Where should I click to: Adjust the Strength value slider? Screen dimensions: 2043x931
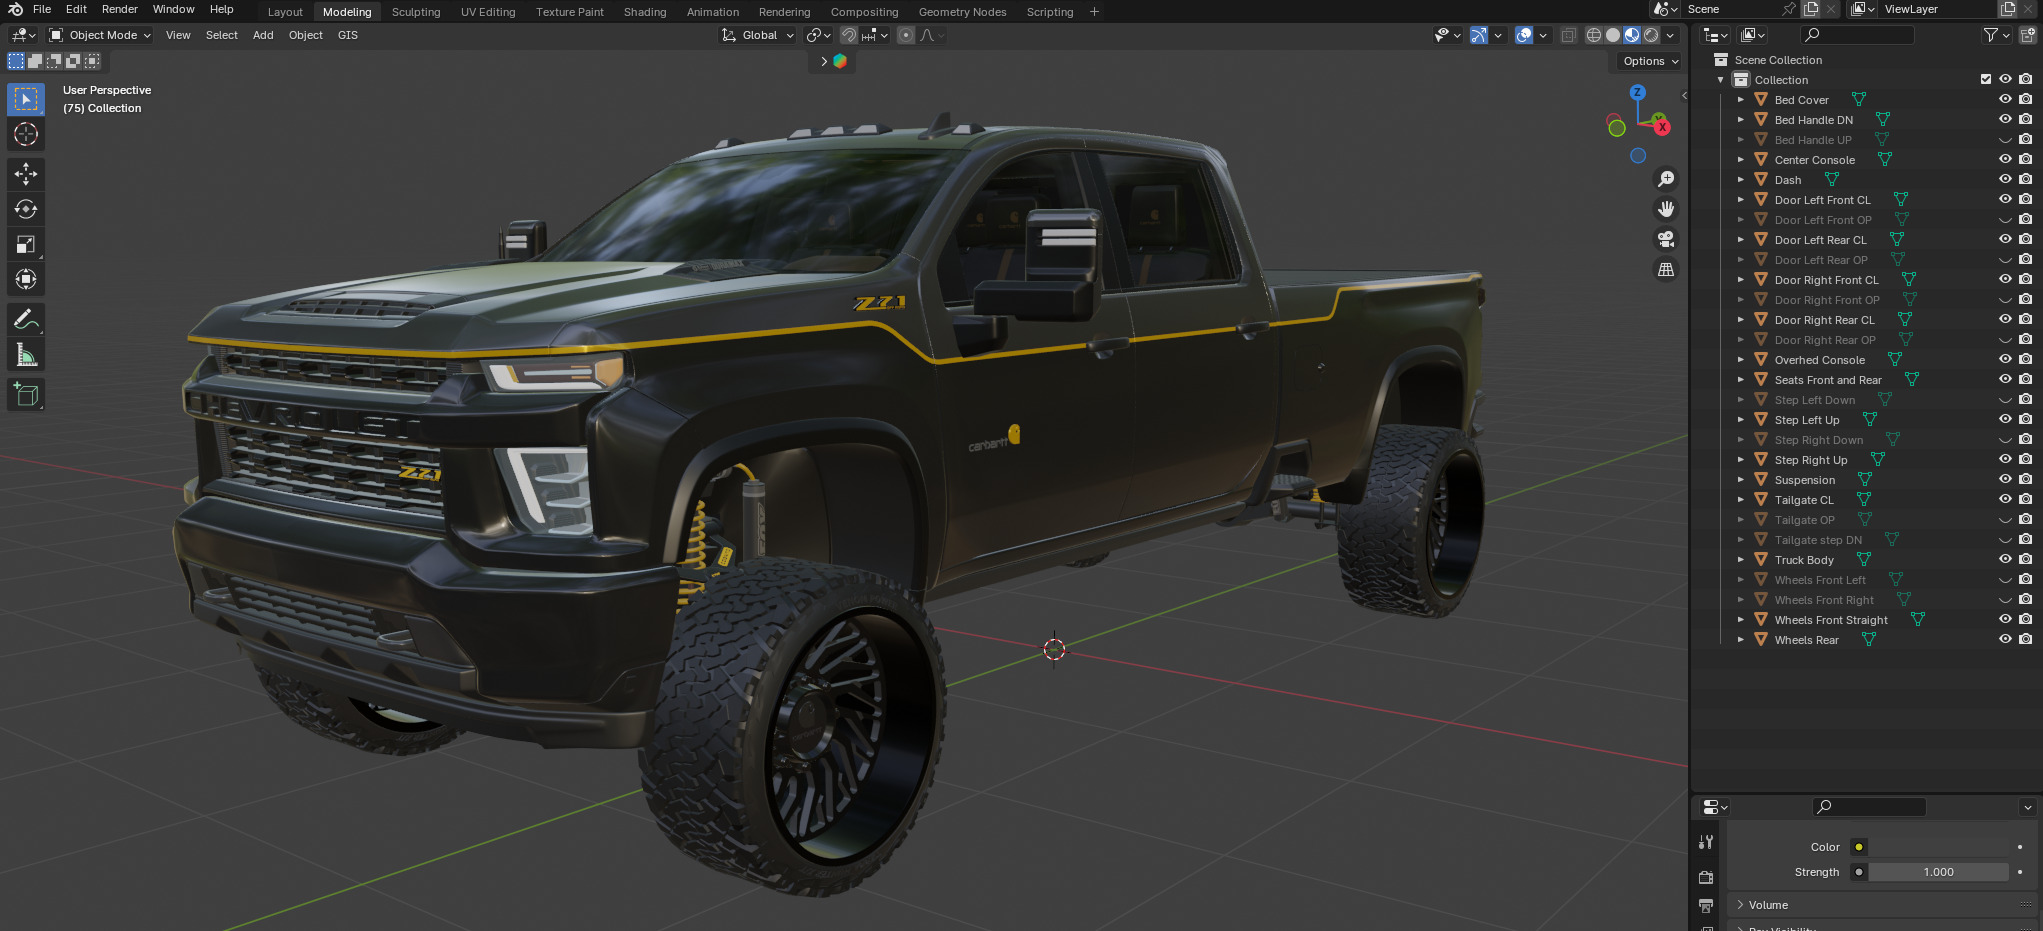click(x=1938, y=872)
